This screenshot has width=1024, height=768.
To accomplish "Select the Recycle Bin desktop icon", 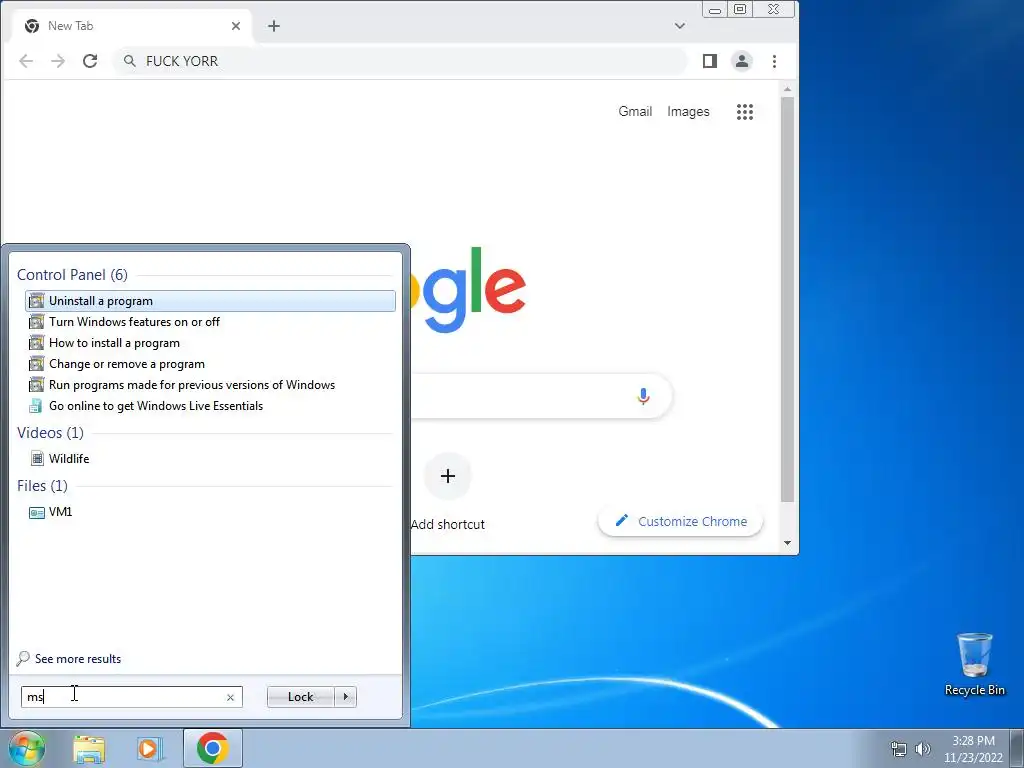I will [x=974, y=664].
